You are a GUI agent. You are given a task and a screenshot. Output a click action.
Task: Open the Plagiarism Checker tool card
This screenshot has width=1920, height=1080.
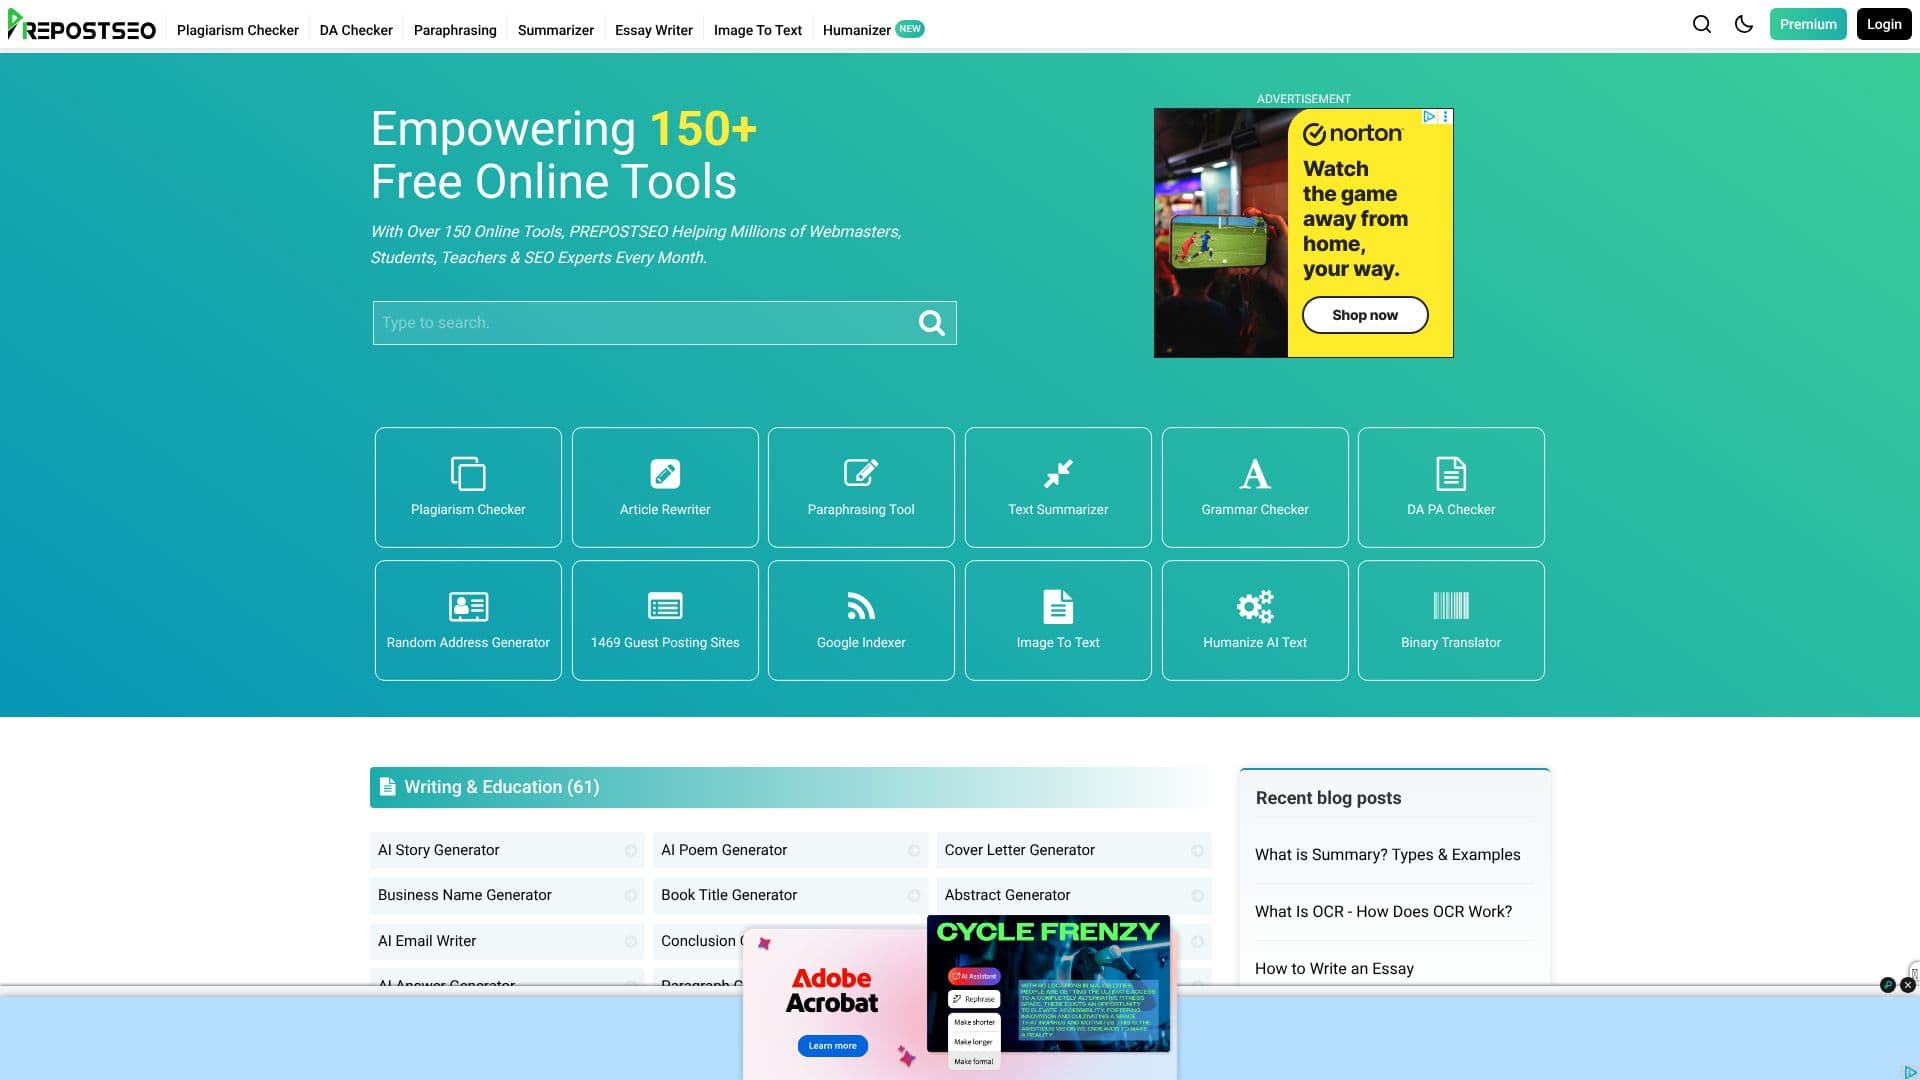coord(468,487)
